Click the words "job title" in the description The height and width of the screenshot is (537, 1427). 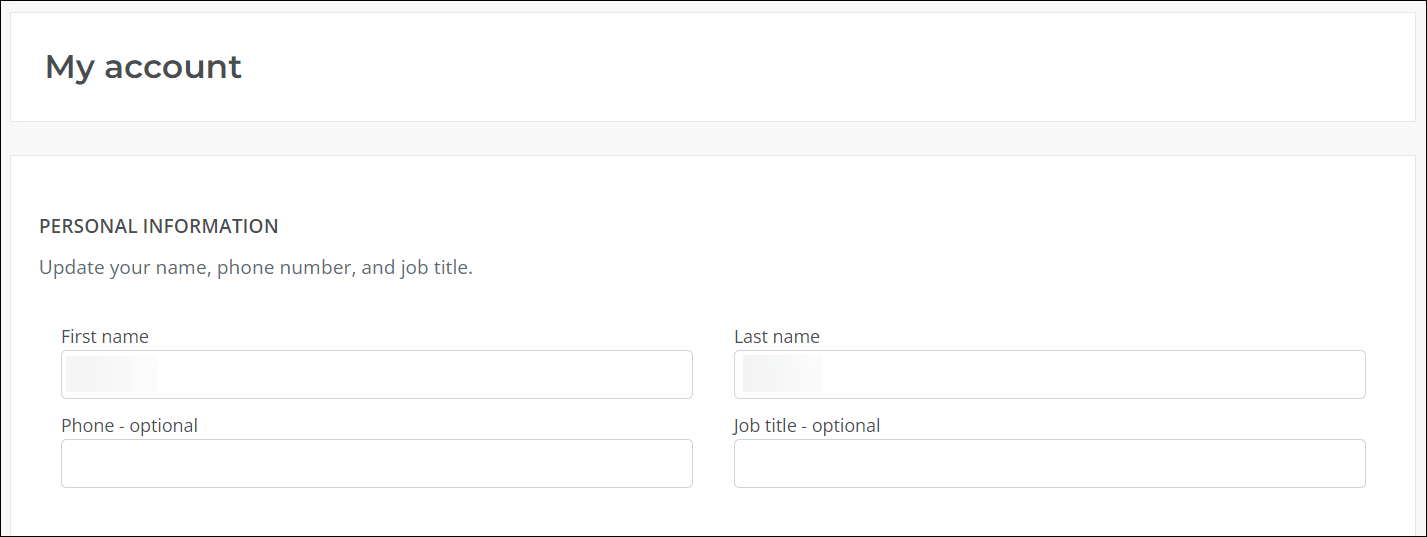[x=435, y=268]
